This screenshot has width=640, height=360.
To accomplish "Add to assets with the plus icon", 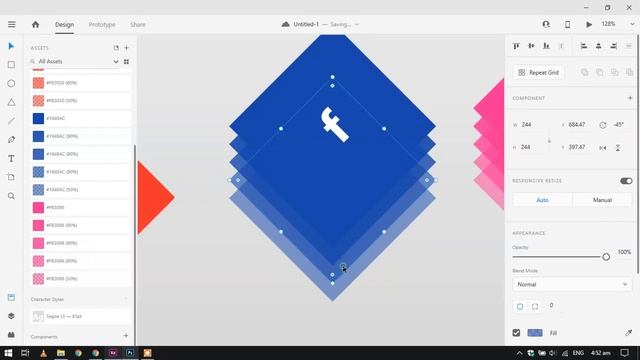I will (127, 48).
